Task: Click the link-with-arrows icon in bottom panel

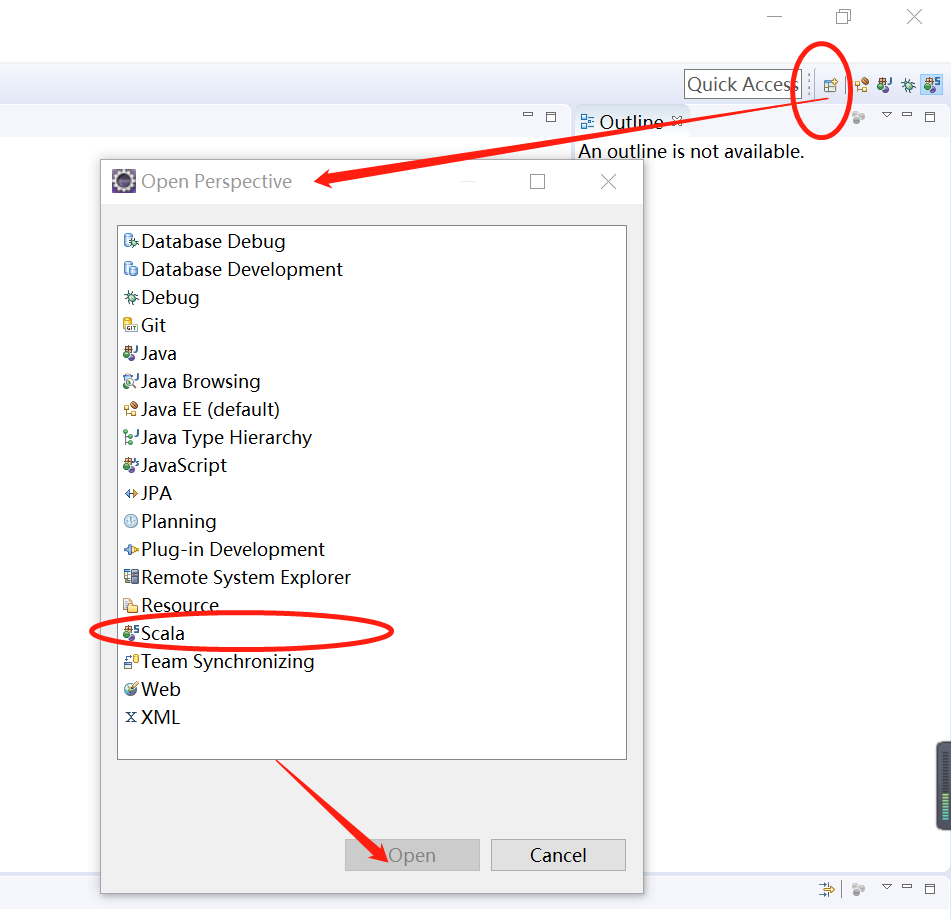Action: 827,889
